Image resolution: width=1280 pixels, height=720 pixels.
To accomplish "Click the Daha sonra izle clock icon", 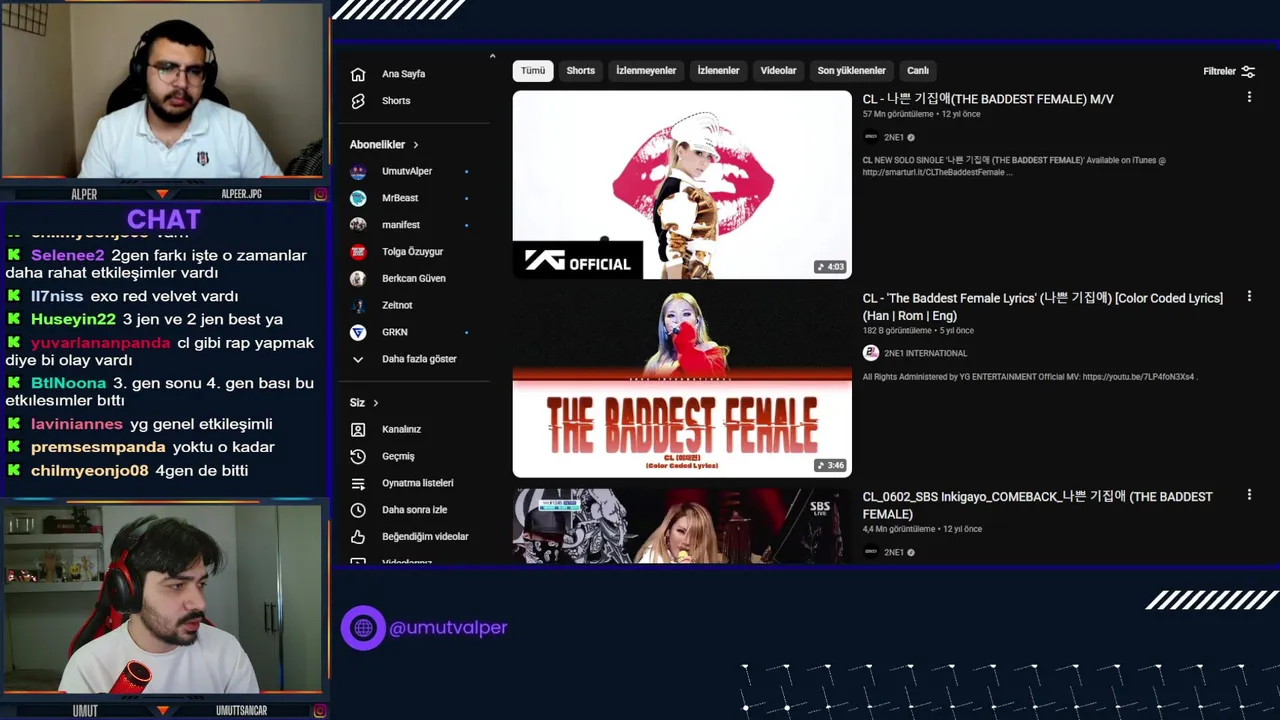I will tap(358, 510).
